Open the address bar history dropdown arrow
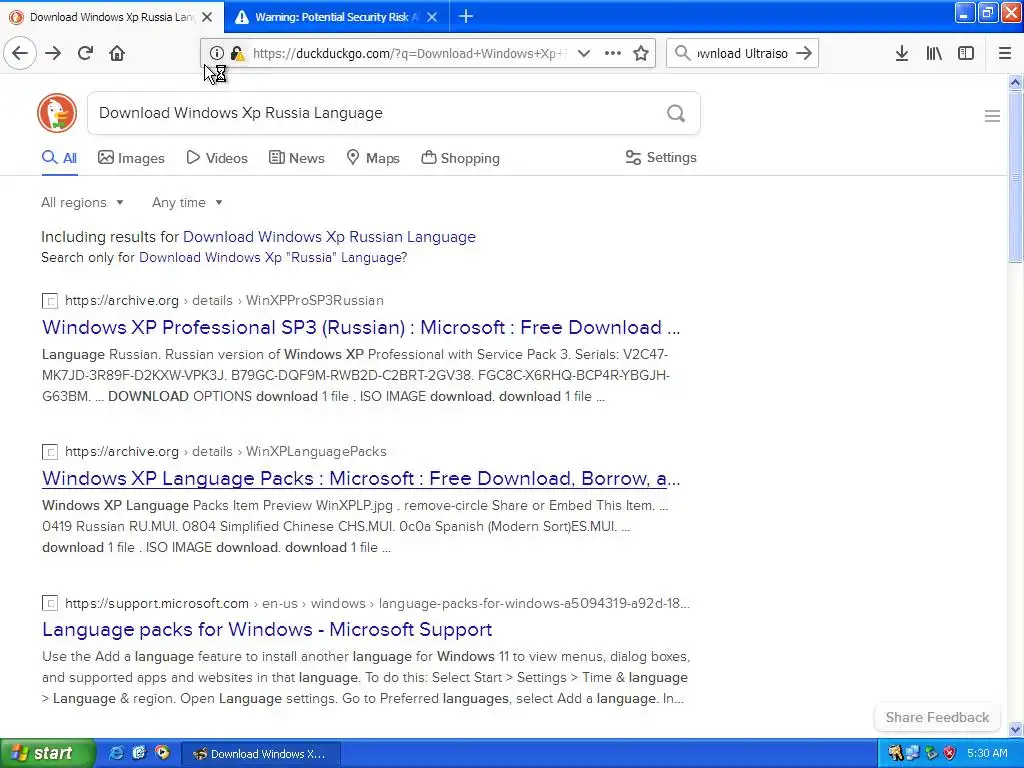The image size is (1024, 768). click(x=584, y=53)
